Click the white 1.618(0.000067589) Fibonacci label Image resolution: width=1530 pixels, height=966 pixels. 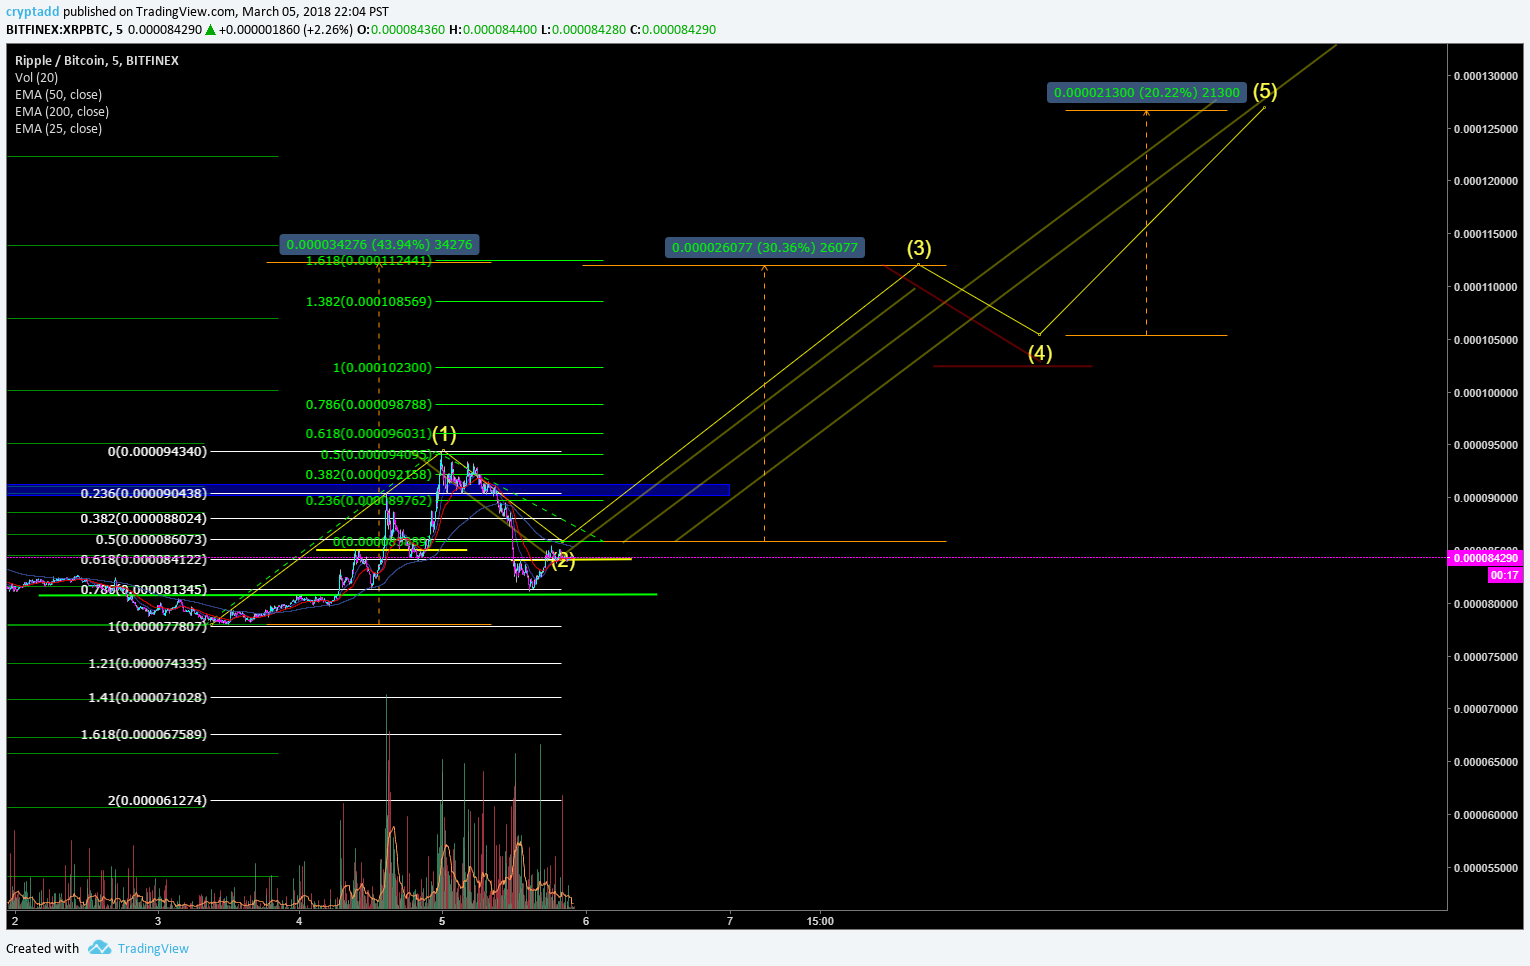[x=144, y=735]
